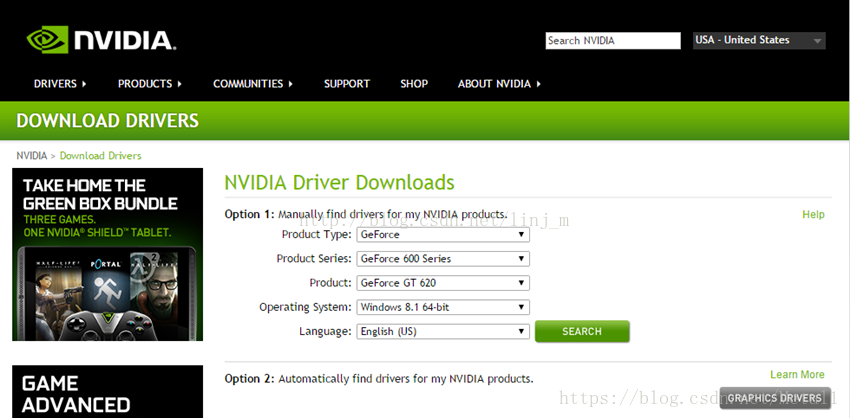This screenshot has height=418, width=850.
Task: Click the NVIDIA Driver Downloads heading
Action: tap(339, 183)
